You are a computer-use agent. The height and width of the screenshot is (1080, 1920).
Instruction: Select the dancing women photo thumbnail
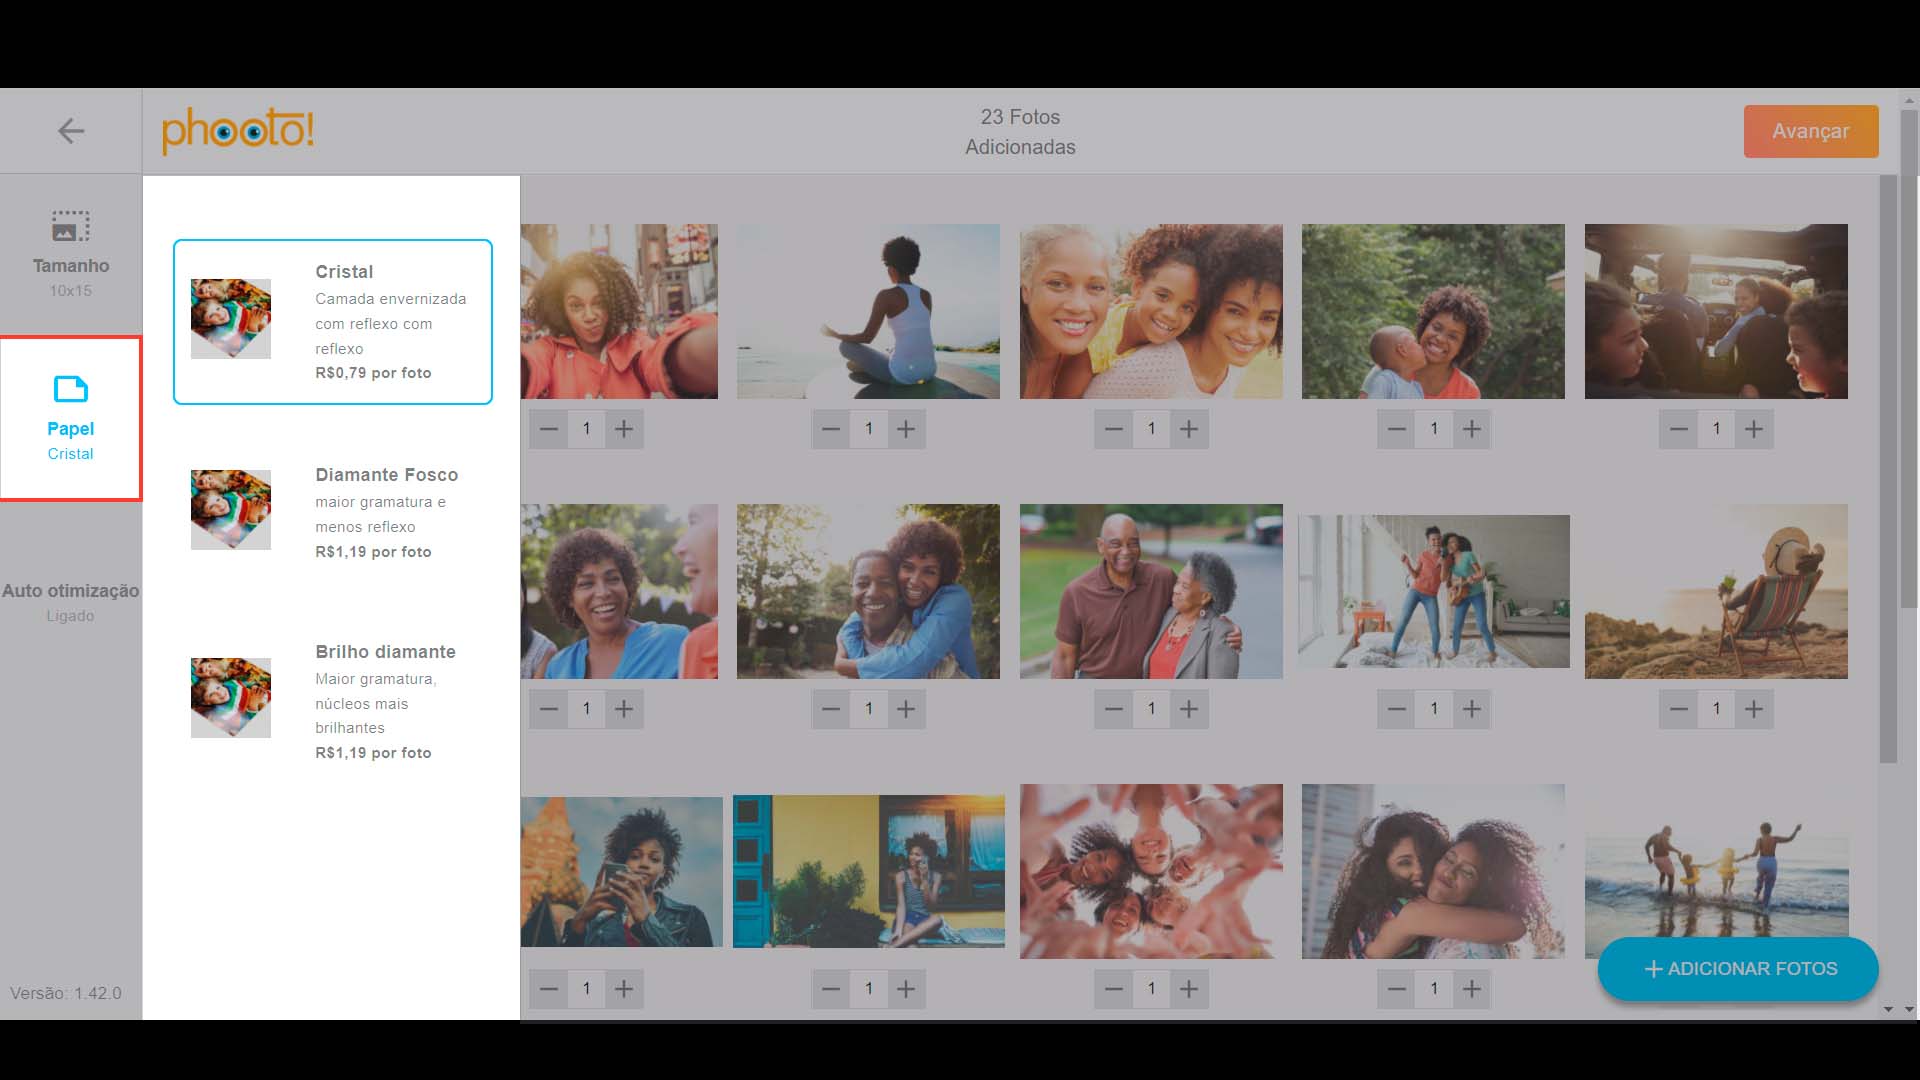click(x=1433, y=591)
